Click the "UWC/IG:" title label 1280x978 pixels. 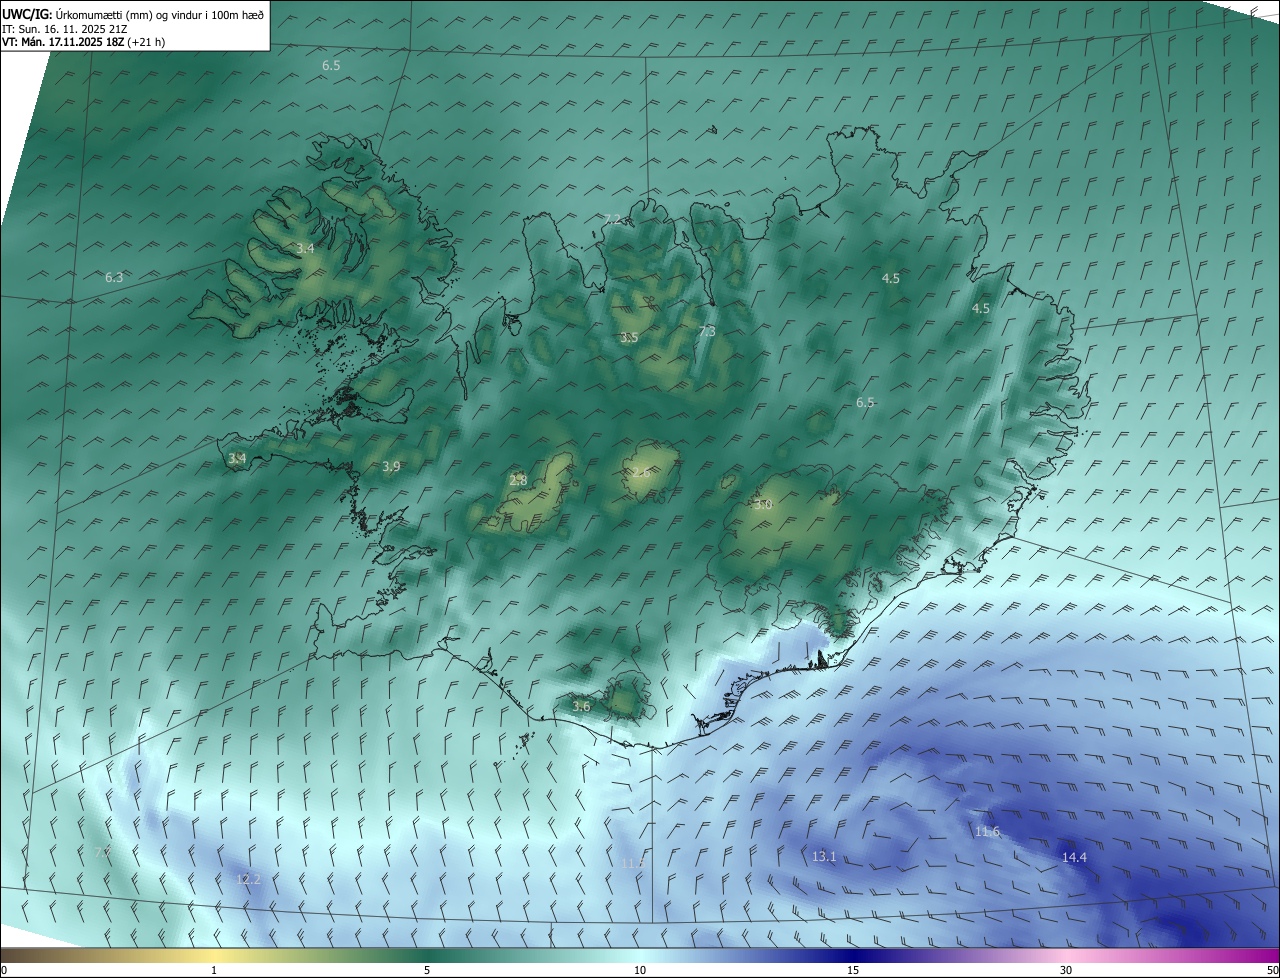pyautogui.click(x=27, y=14)
